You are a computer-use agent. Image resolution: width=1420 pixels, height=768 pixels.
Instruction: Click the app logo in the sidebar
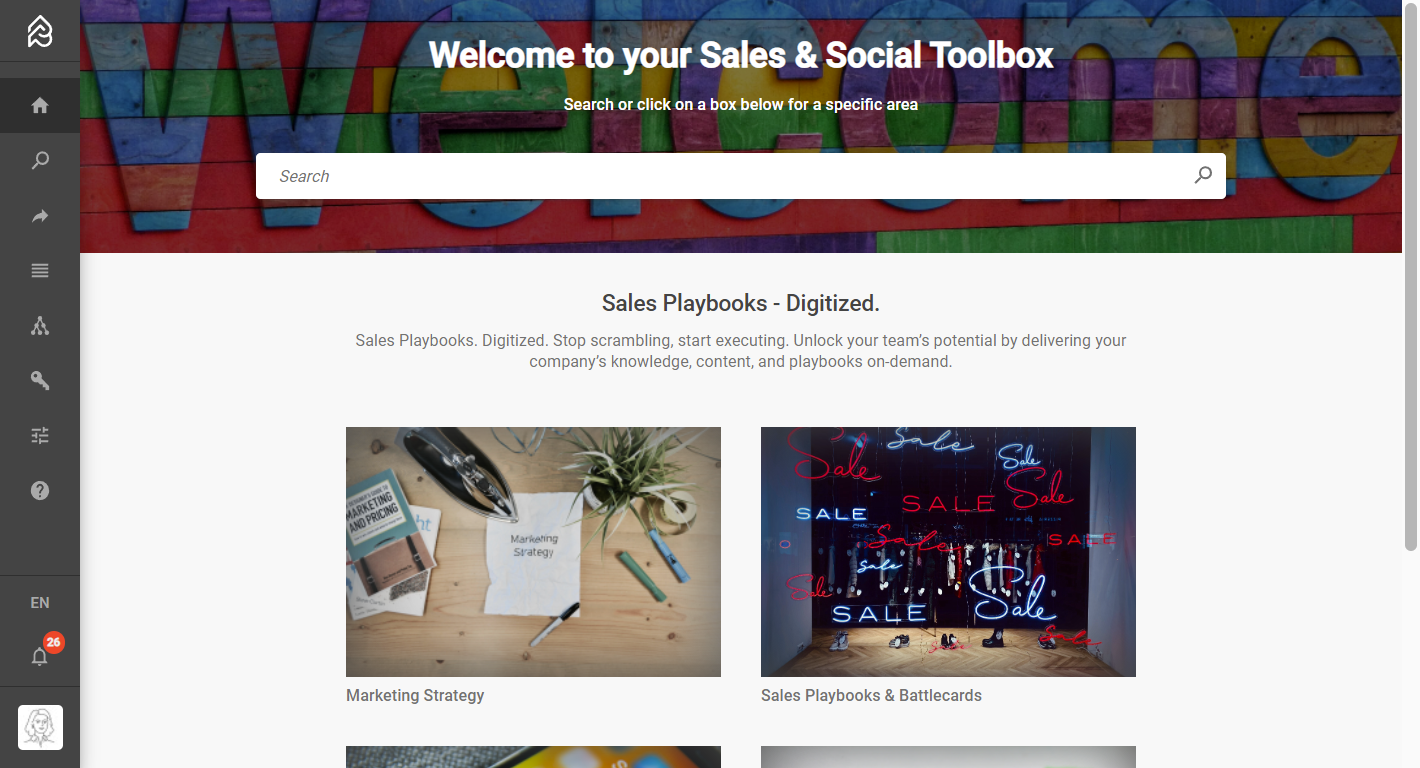(x=40, y=31)
